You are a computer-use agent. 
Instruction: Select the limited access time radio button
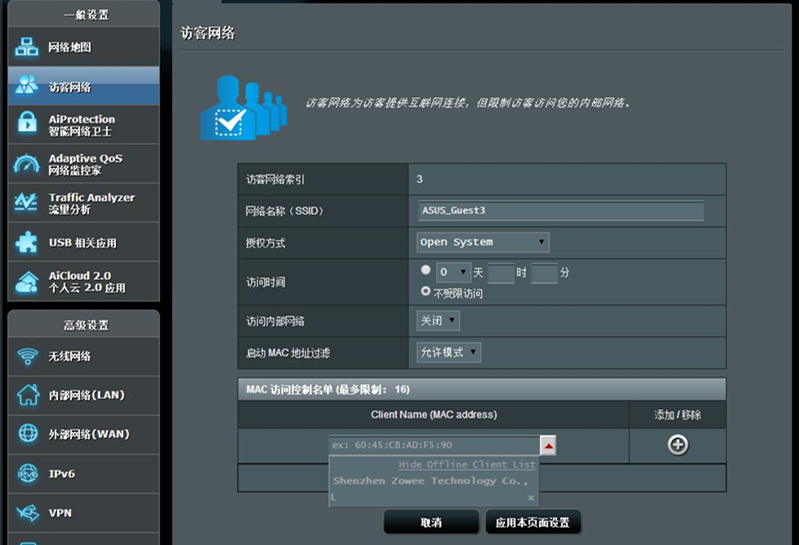point(425,270)
